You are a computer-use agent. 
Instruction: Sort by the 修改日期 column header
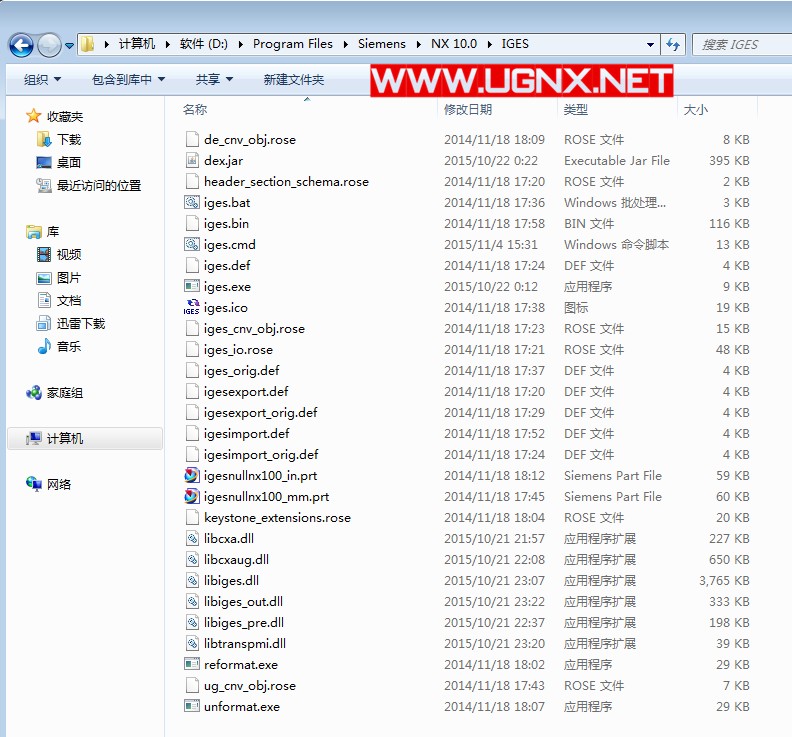(x=468, y=110)
